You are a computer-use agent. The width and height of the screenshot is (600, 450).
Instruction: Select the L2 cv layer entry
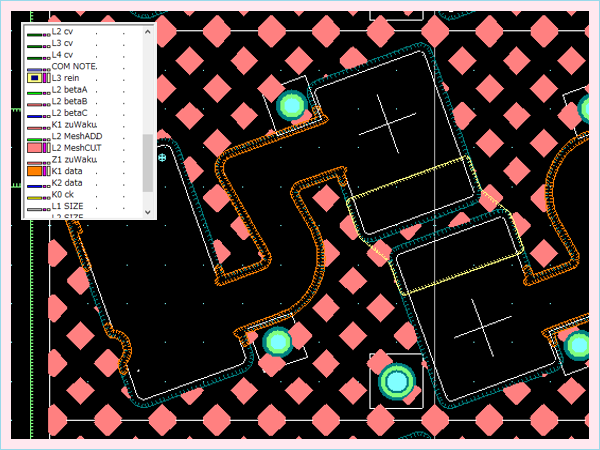[x=63, y=31]
